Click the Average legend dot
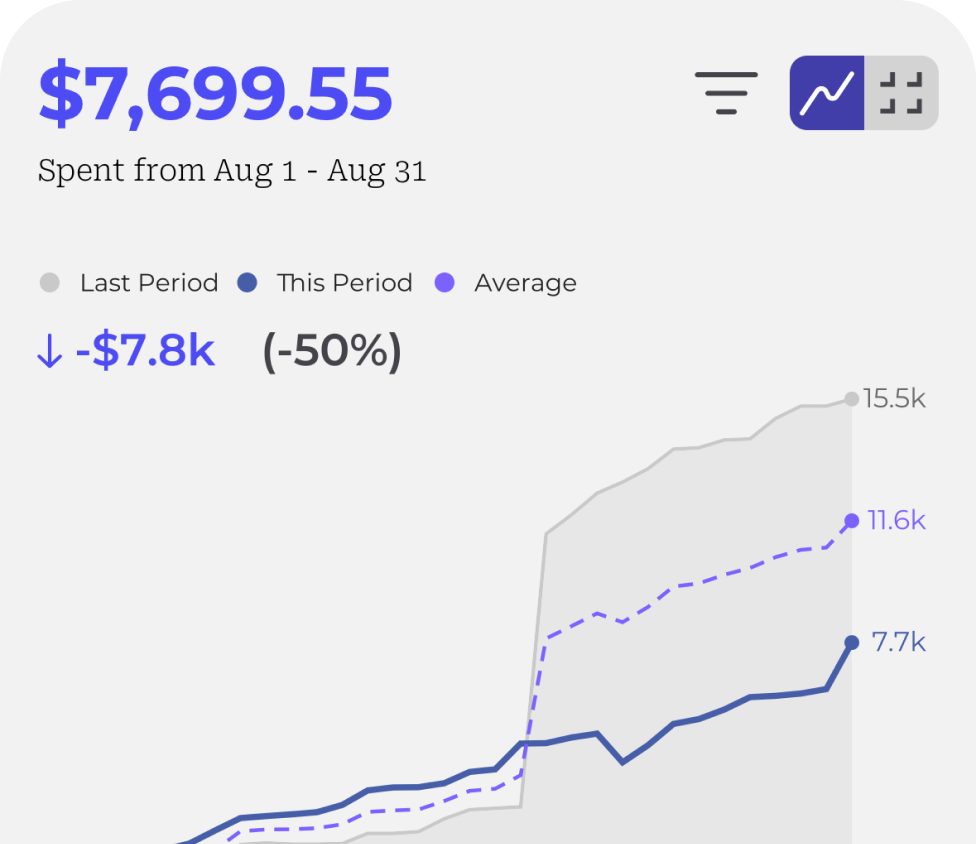Screen dimensions: 976x844 tap(442, 283)
